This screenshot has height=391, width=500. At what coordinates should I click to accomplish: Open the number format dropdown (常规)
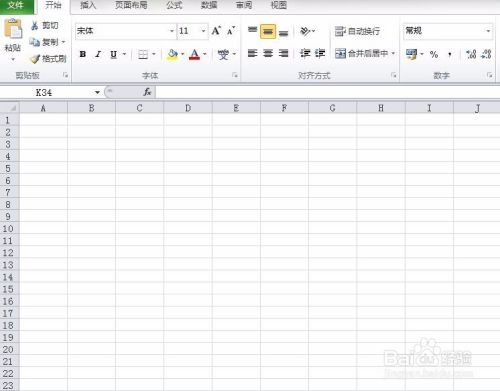pos(488,31)
